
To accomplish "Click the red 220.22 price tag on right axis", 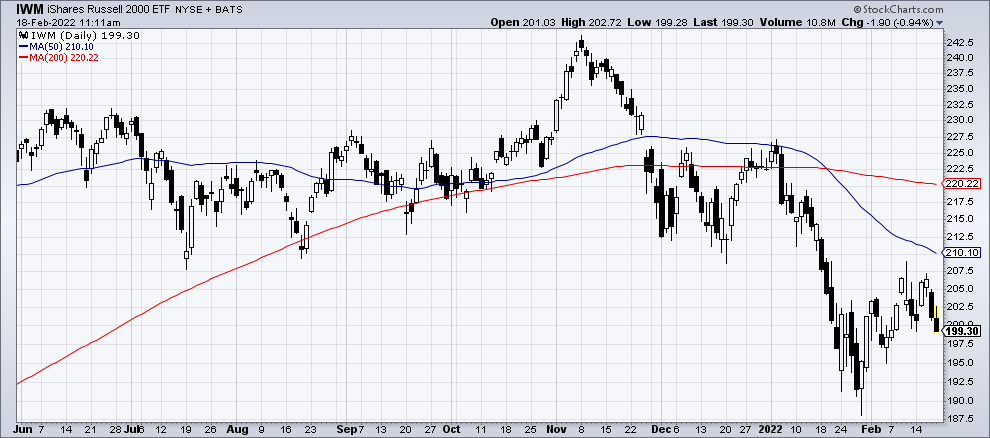I will (962, 184).
